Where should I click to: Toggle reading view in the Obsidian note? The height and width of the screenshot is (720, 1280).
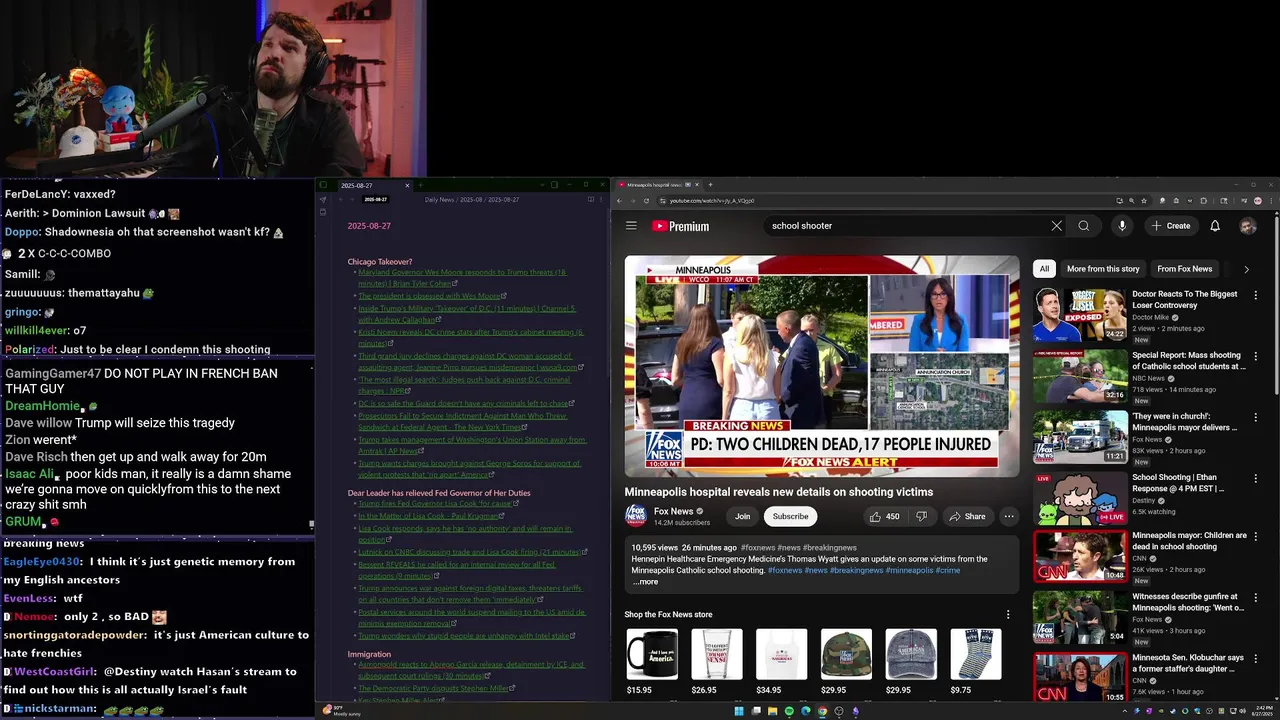click(x=590, y=200)
